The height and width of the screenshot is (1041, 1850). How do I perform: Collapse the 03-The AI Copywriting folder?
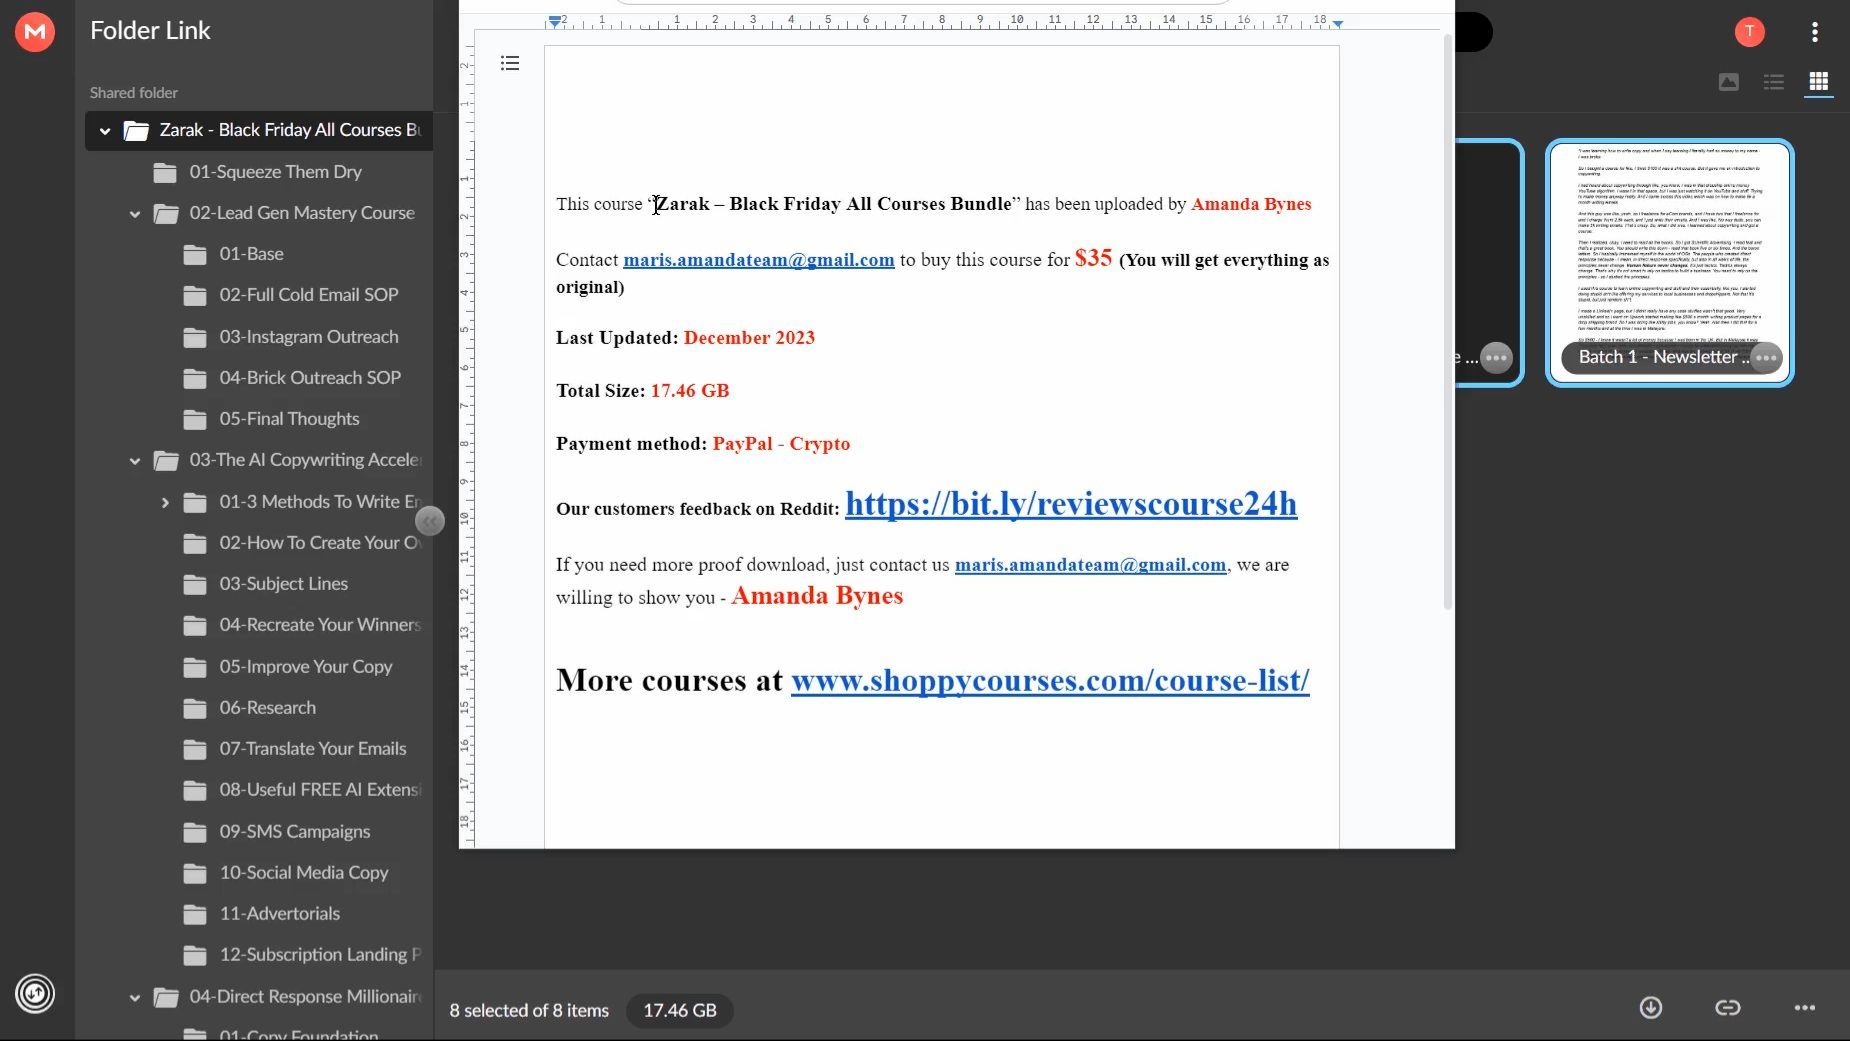click(135, 461)
